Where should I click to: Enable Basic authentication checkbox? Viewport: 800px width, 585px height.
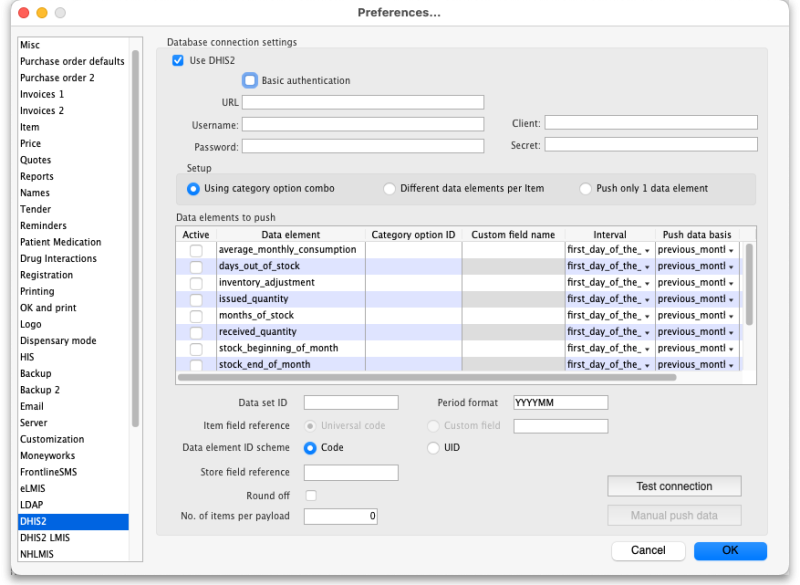coord(250,81)
